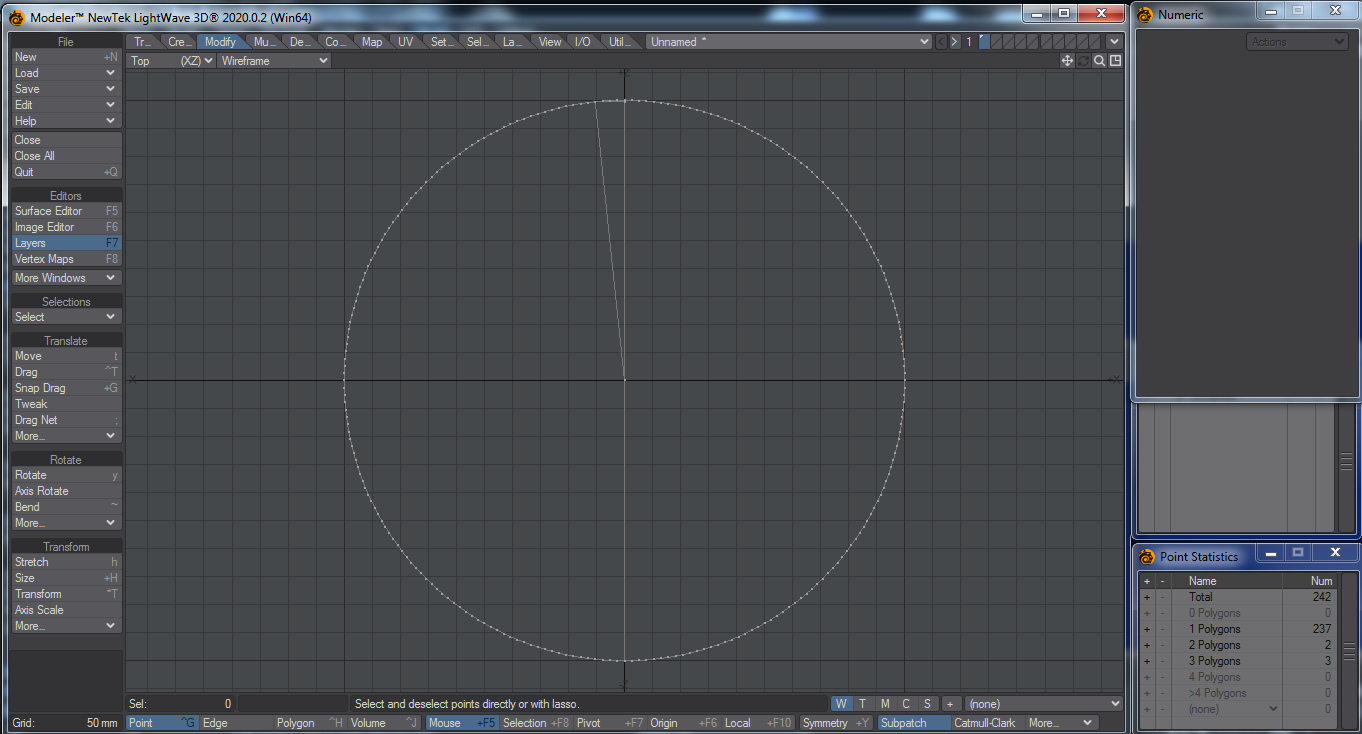Click the viewport zoom magnifier icon
Image resolution: width=1362 pixels, height=734 pixels.
pyautogui.click(x=1099, y=61)
